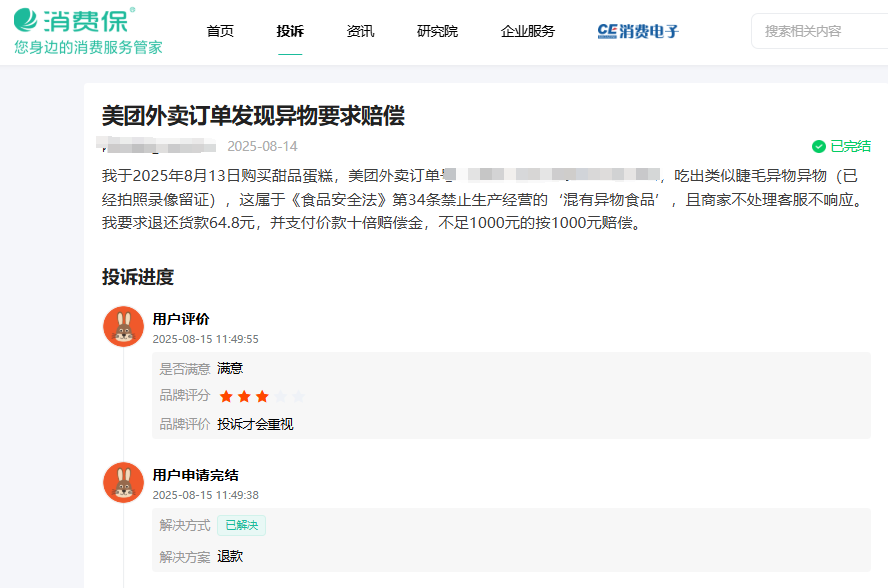The height and width of the screenshot is (588, 888).
Task: Click the 投诉才会重视 brand comment
Action: click(x=255, y=424)
